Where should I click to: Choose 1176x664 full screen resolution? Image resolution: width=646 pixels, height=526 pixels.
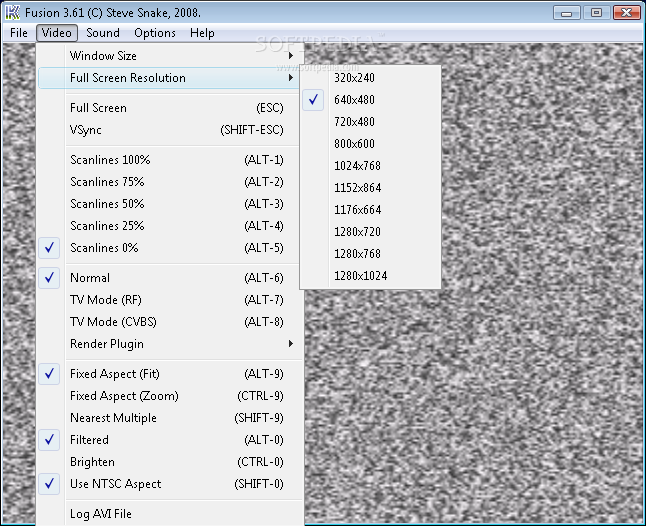pyautogui.click(x=371, y=210)
